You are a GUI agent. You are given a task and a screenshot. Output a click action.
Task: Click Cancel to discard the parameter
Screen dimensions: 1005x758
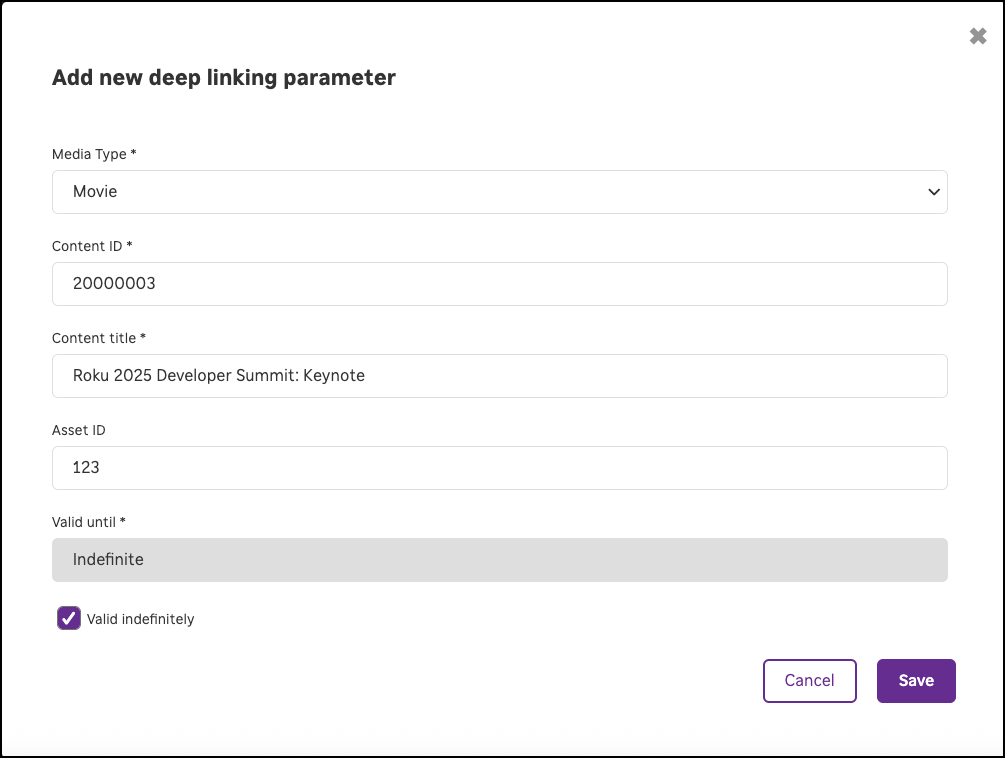click(809, 680)
